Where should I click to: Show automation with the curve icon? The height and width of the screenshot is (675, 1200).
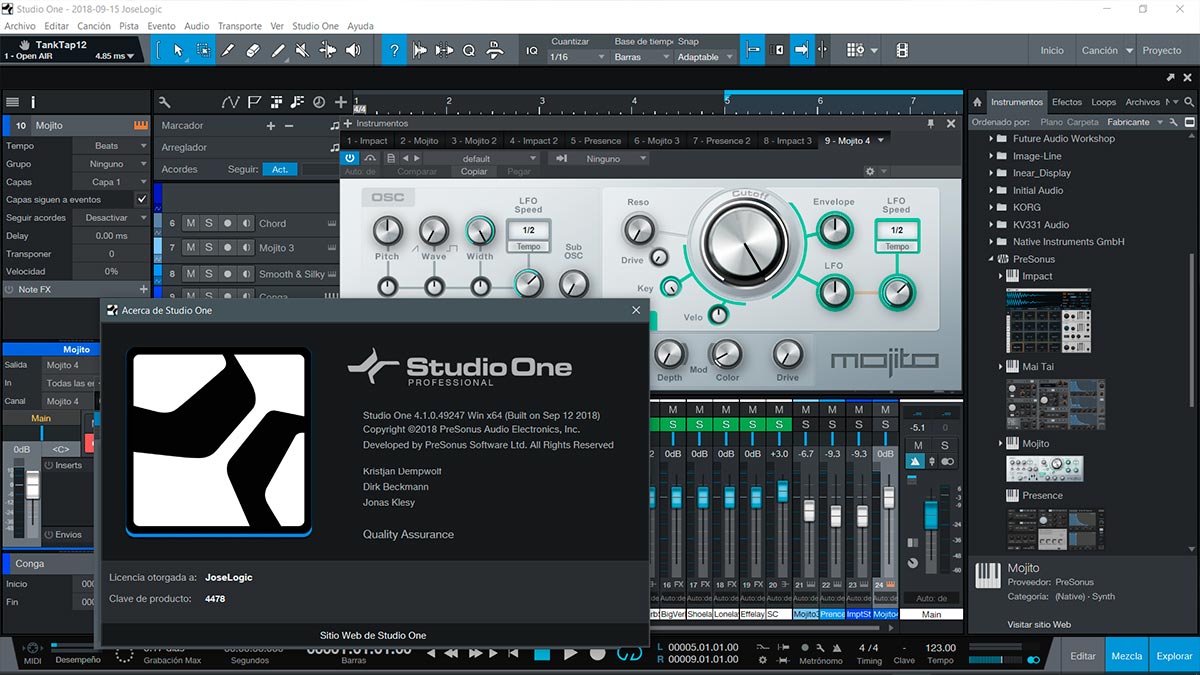[231, 102]
